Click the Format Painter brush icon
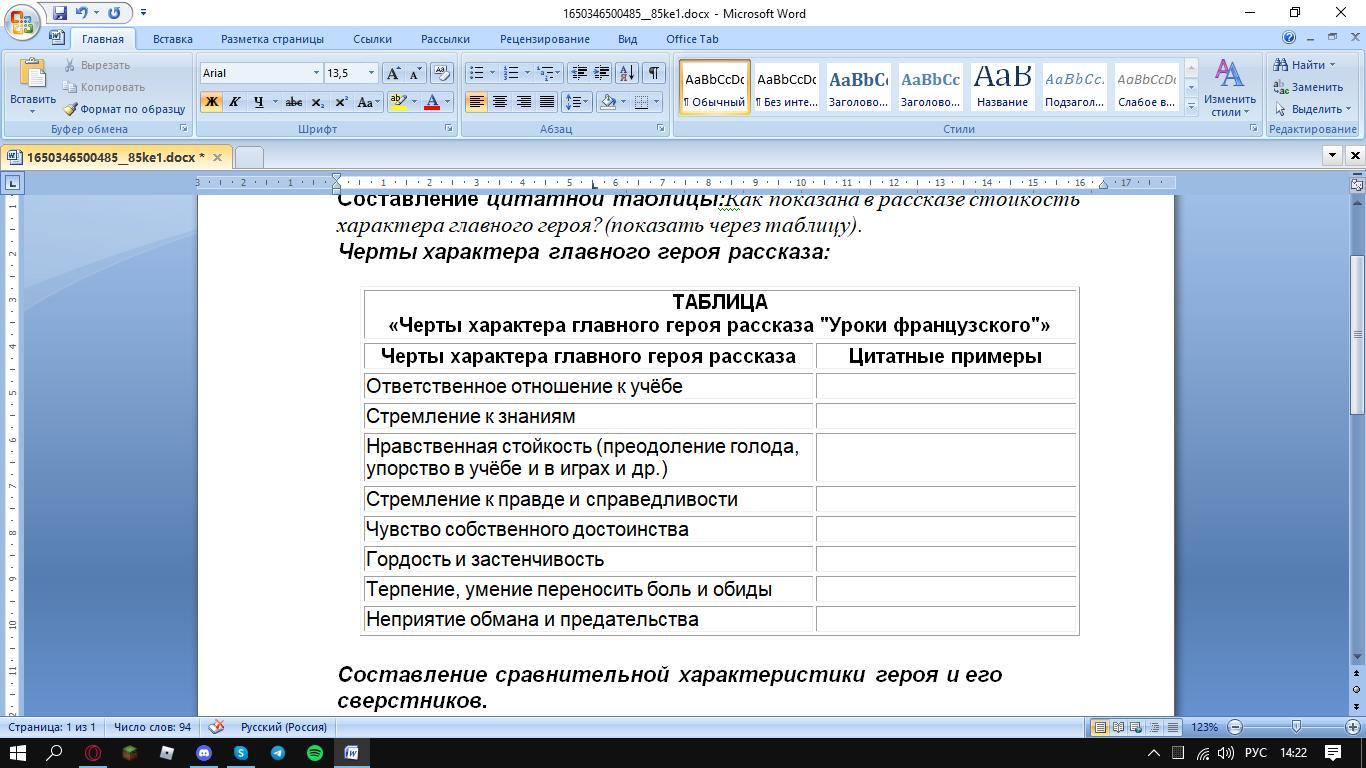 [x=70, y=109]
